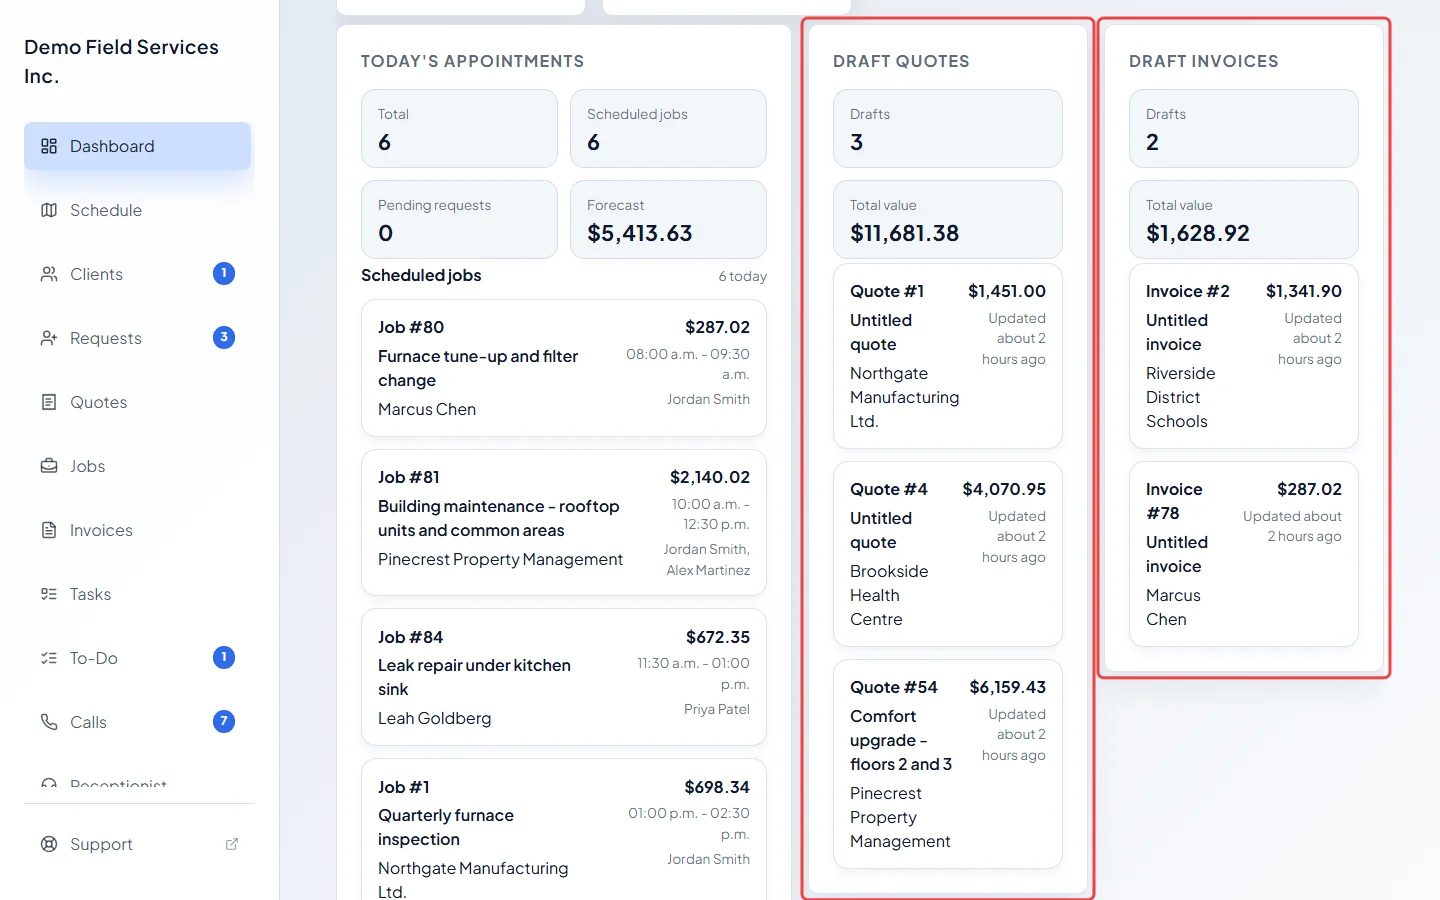Open Invoice #78 for Marcus Chen

1244,554
